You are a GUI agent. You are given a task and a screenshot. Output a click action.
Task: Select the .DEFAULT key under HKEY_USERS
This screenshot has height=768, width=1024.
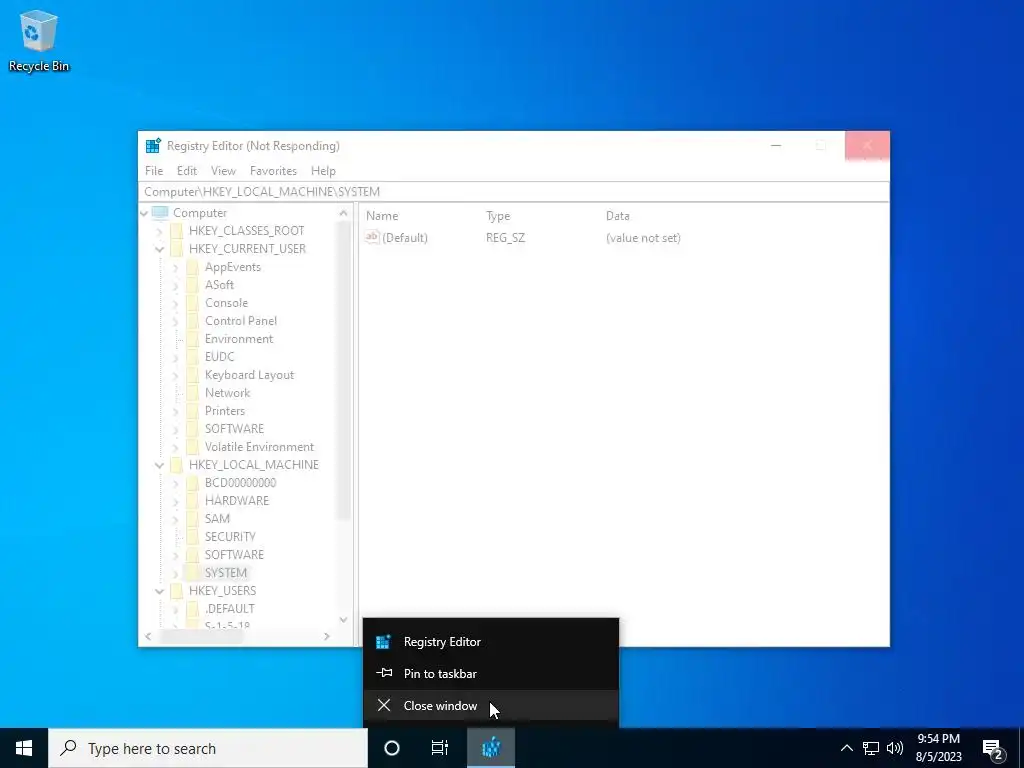click(x=229, y=609)
